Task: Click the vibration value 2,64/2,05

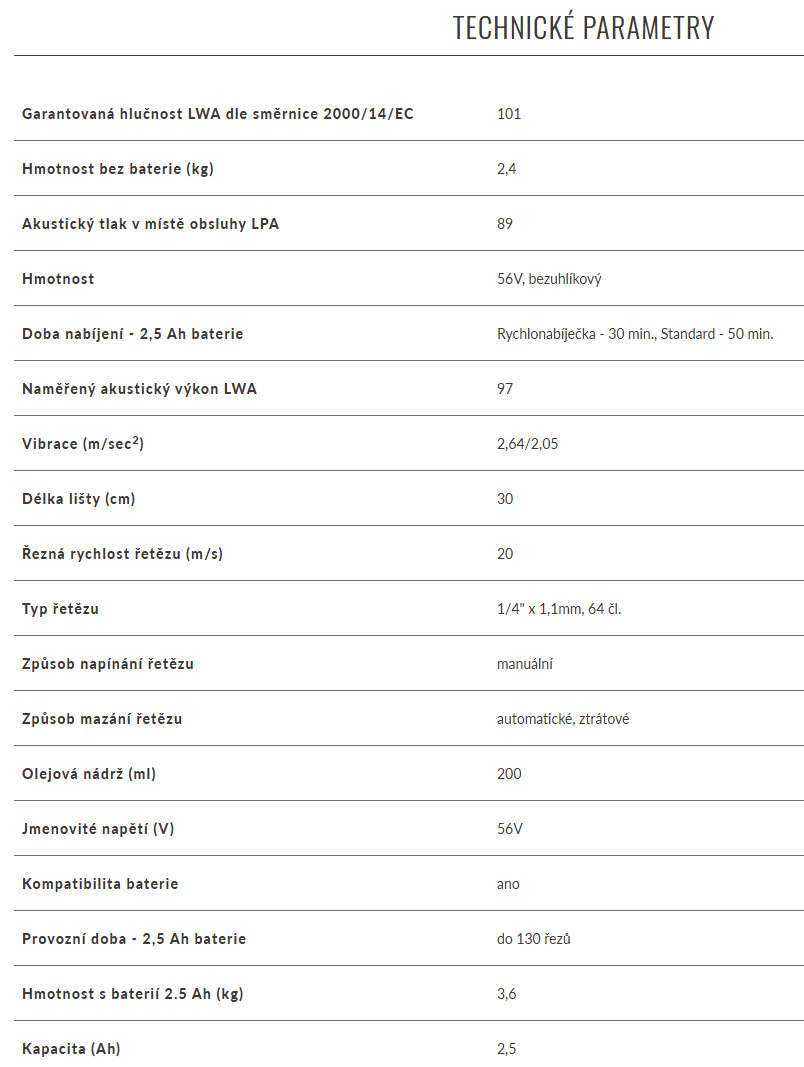Action: click(527, 444)
